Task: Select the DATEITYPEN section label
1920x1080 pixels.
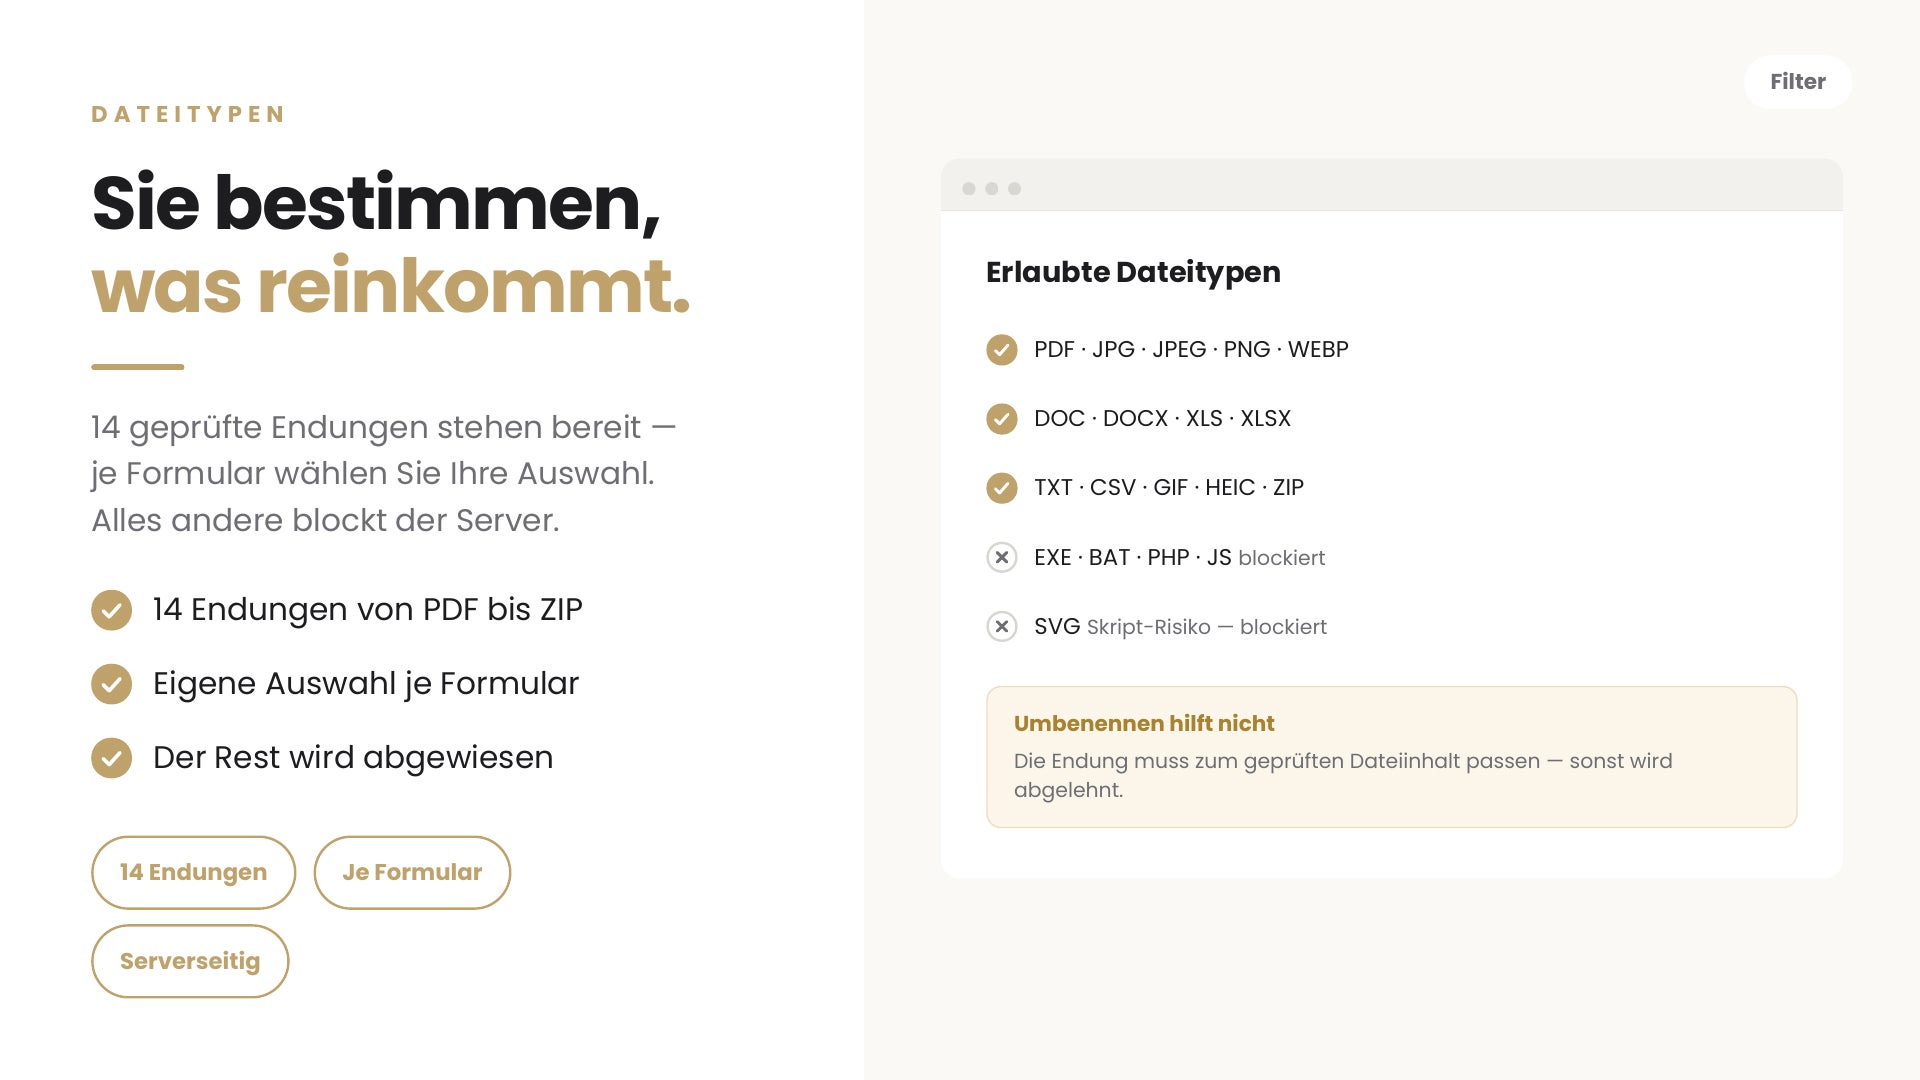Action: click(188, 114)
